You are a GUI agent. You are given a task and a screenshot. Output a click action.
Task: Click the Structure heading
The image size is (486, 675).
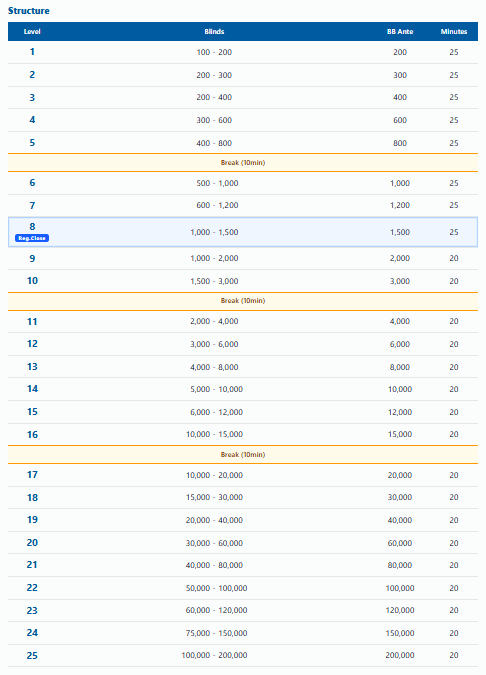29,11
